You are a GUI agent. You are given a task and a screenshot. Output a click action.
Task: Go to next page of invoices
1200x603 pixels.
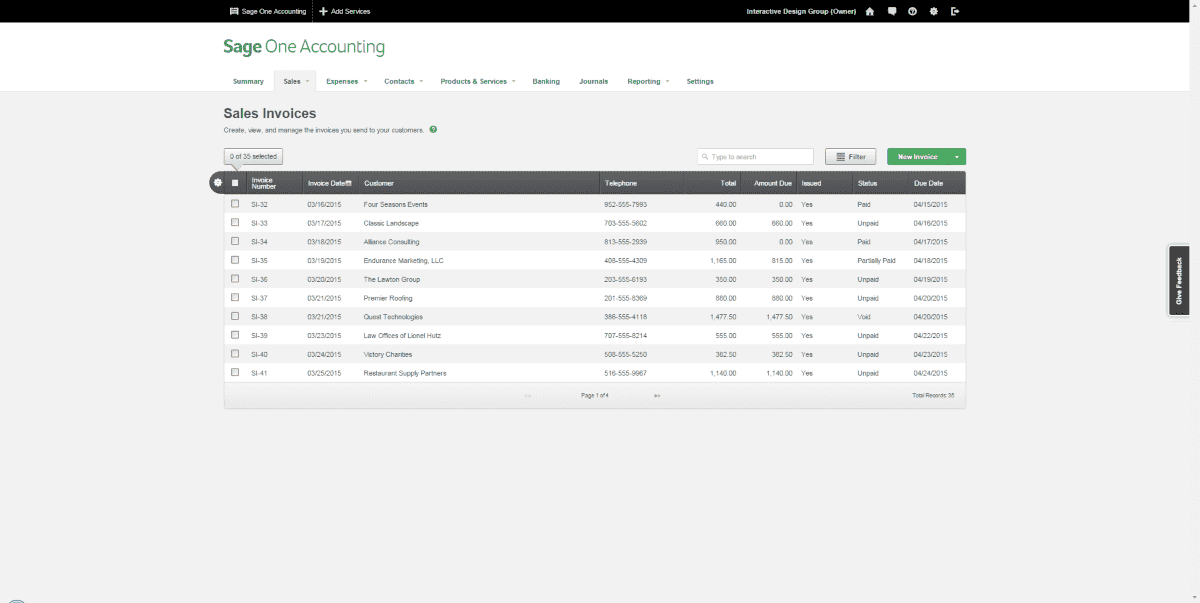[657, 396]
